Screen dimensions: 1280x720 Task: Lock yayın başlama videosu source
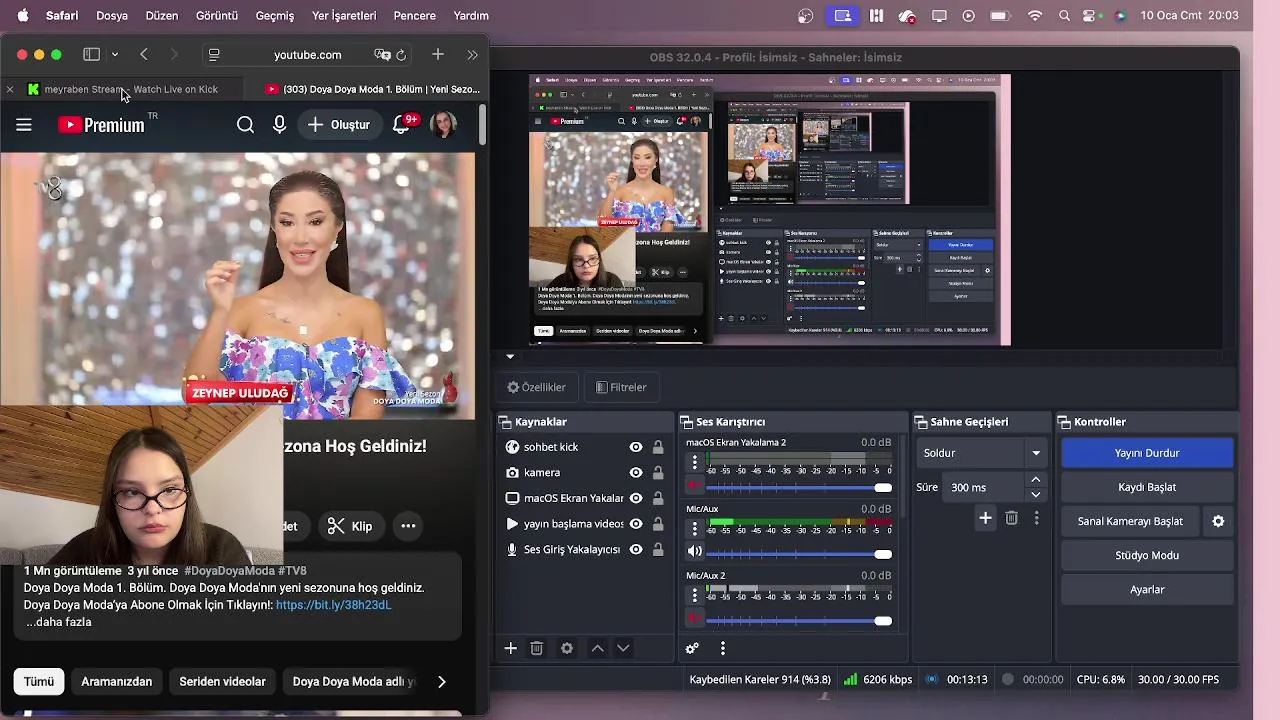click(658, 524)
